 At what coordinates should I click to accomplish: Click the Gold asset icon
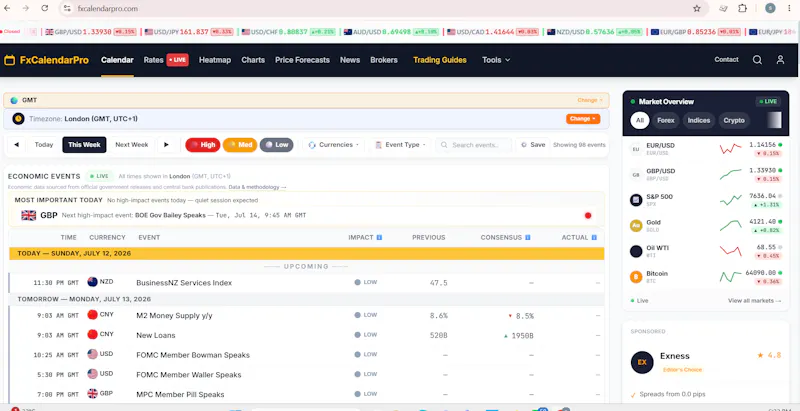(636, 226)
